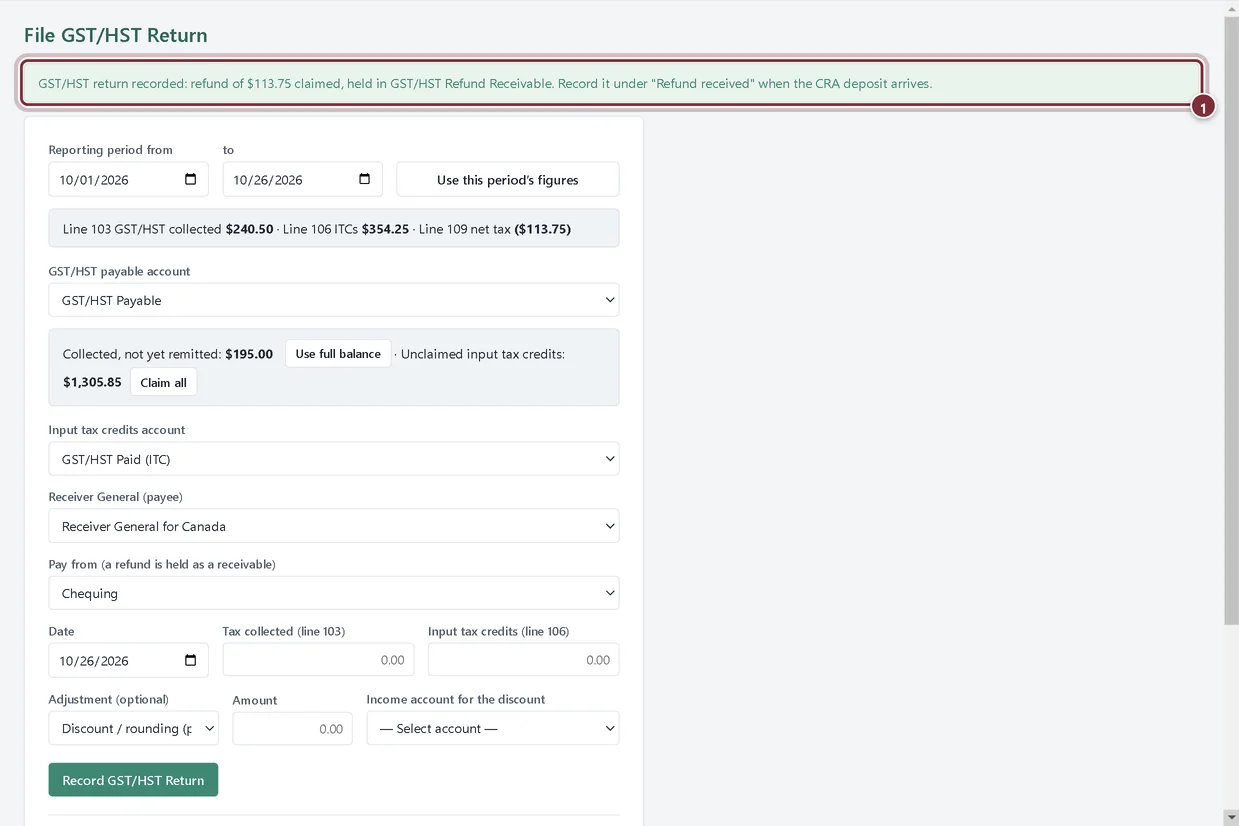Open calendar picker for reporting period end date

pyautogui.click(x=364, y=180)
